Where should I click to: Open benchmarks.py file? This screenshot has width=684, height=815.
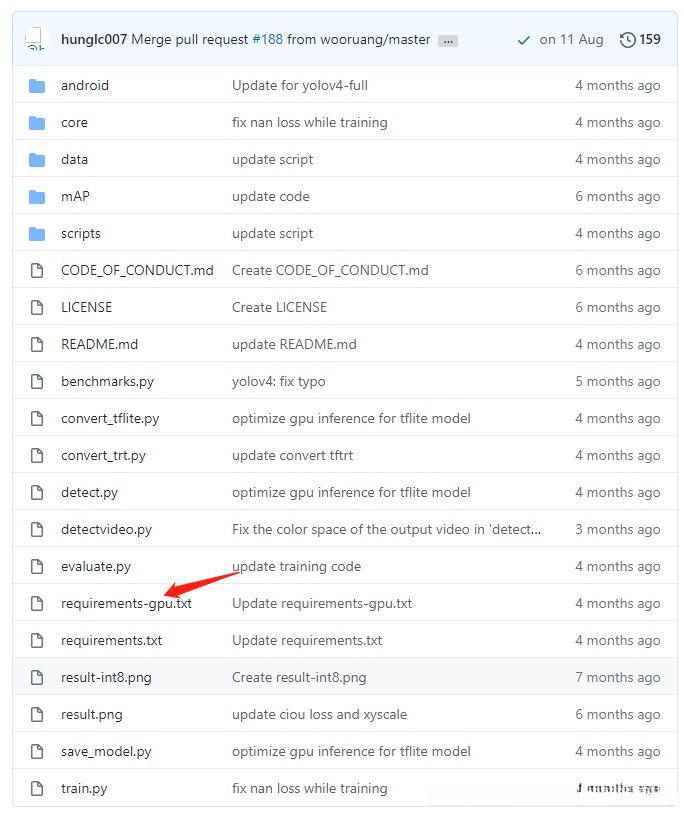[108, 382]
